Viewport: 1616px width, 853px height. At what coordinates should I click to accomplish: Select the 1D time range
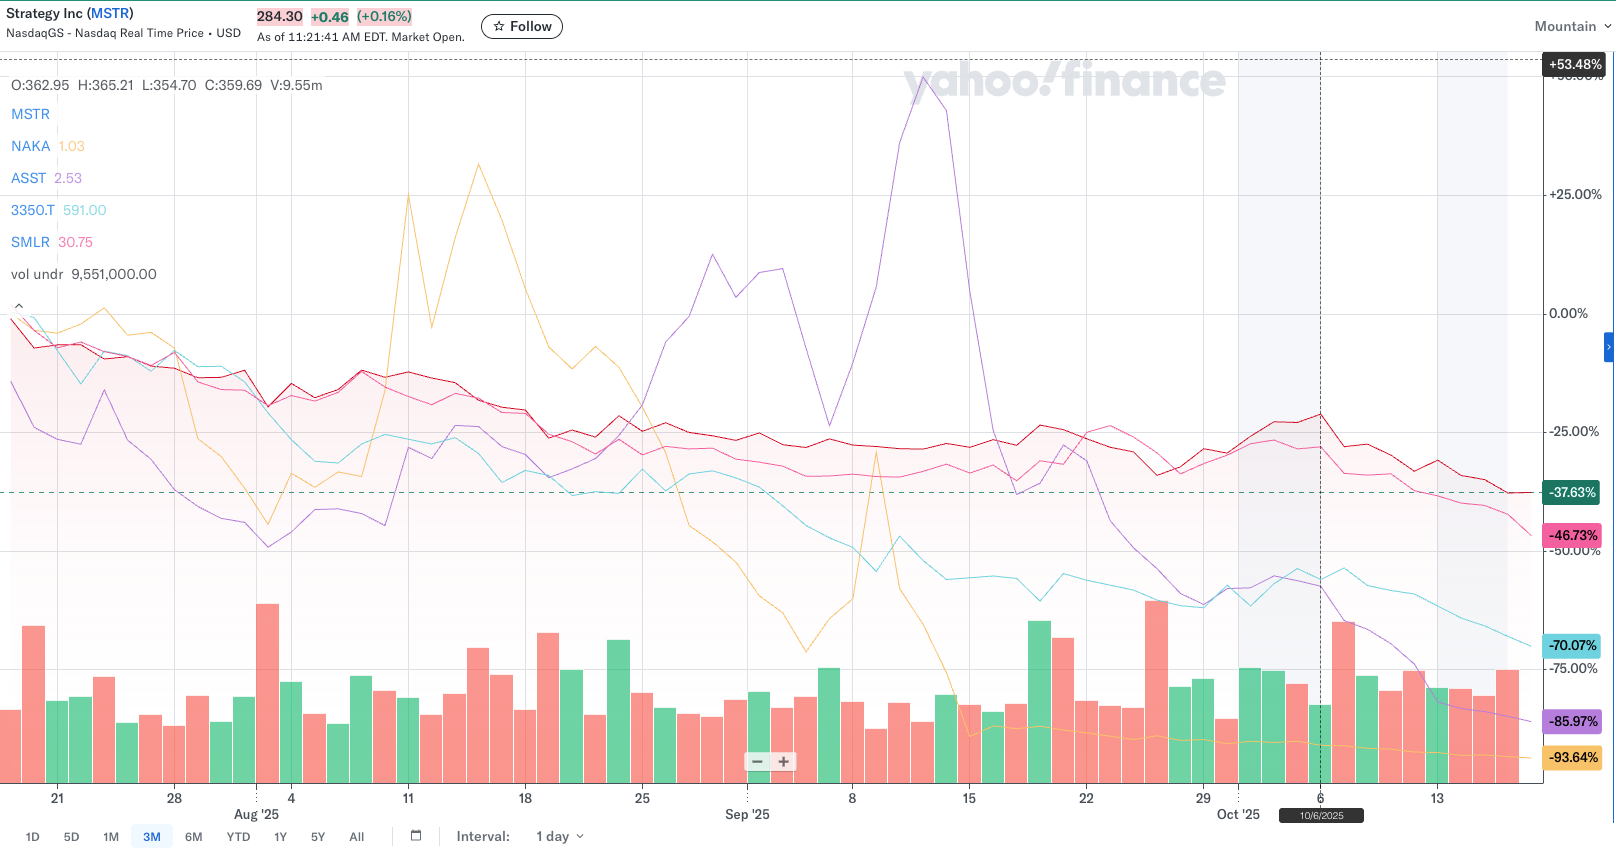33,837
